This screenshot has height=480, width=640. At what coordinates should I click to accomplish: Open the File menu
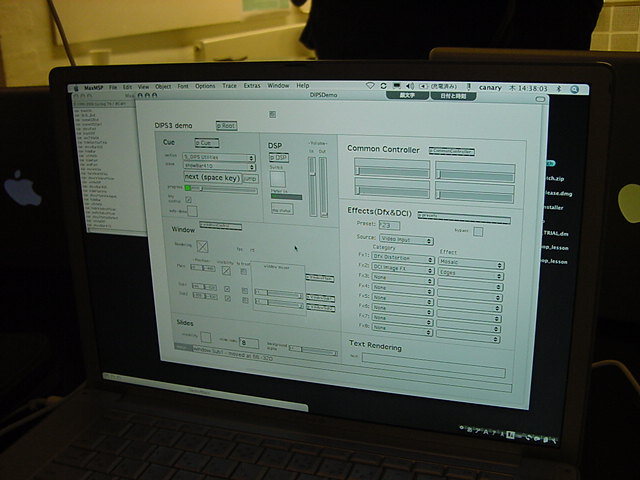(x=113, y=87)
